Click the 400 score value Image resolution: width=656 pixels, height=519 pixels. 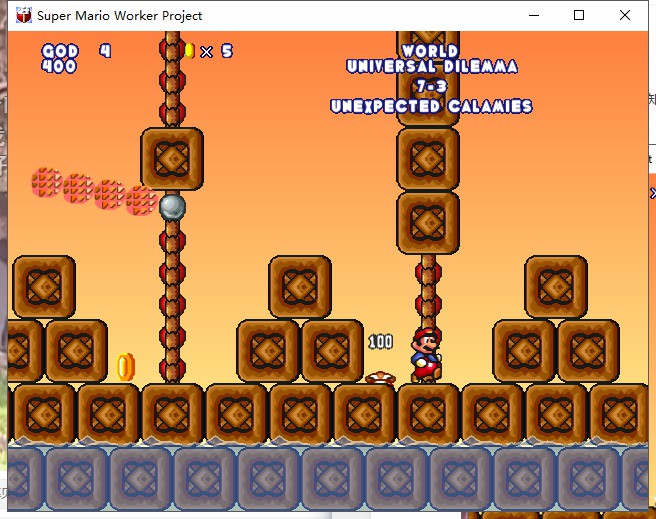click(x=59, y=66)
